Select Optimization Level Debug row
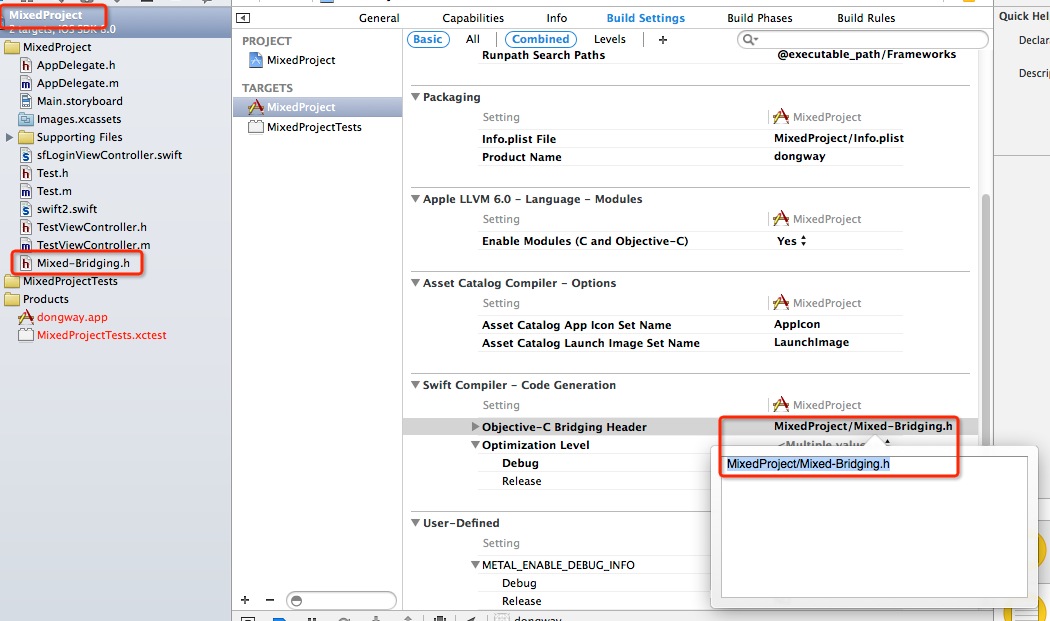 point(520,463)
